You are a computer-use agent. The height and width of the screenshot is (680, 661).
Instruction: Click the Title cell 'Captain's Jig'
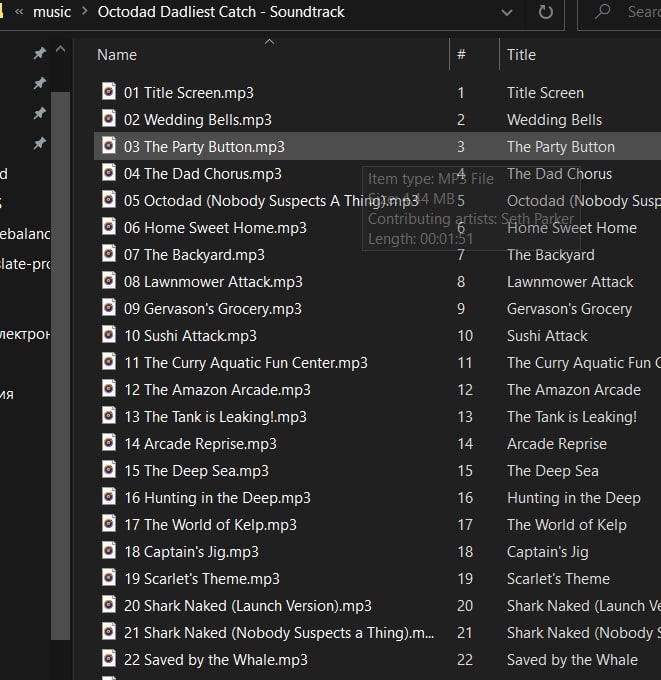click(x=547, y=552)
